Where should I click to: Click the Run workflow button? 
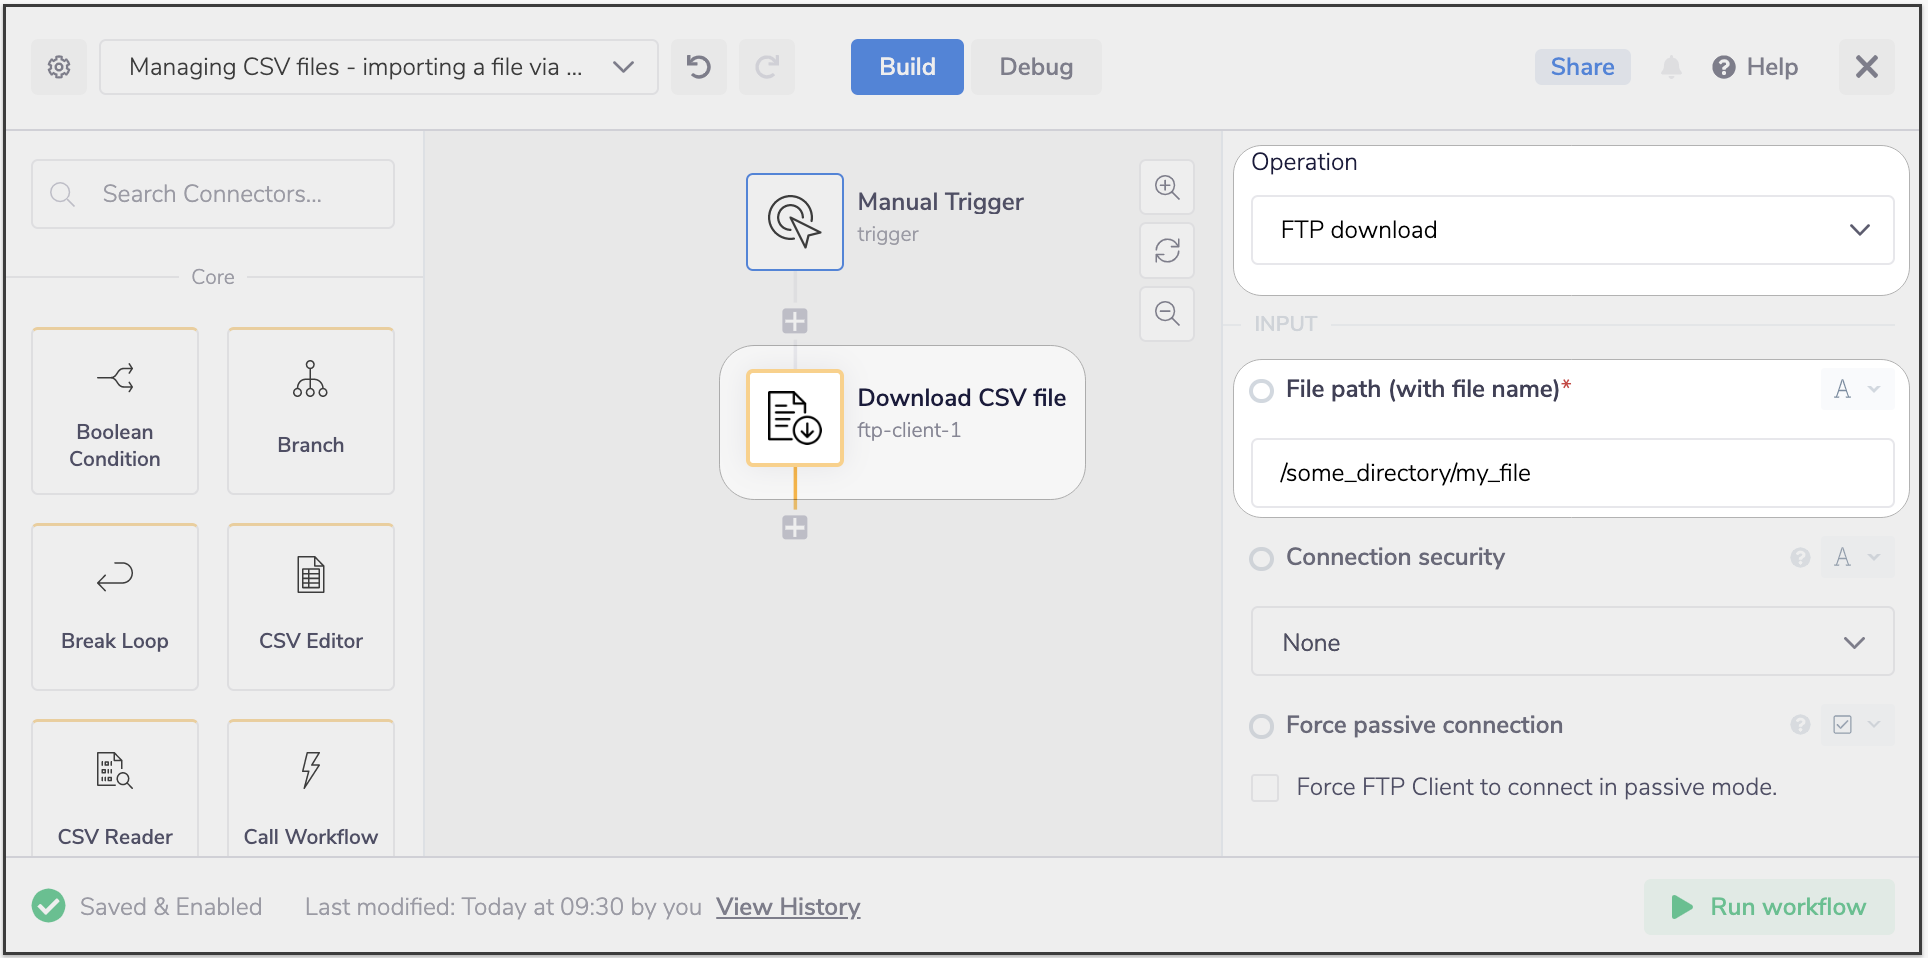pyautogui.click(x=1769, y=907)
